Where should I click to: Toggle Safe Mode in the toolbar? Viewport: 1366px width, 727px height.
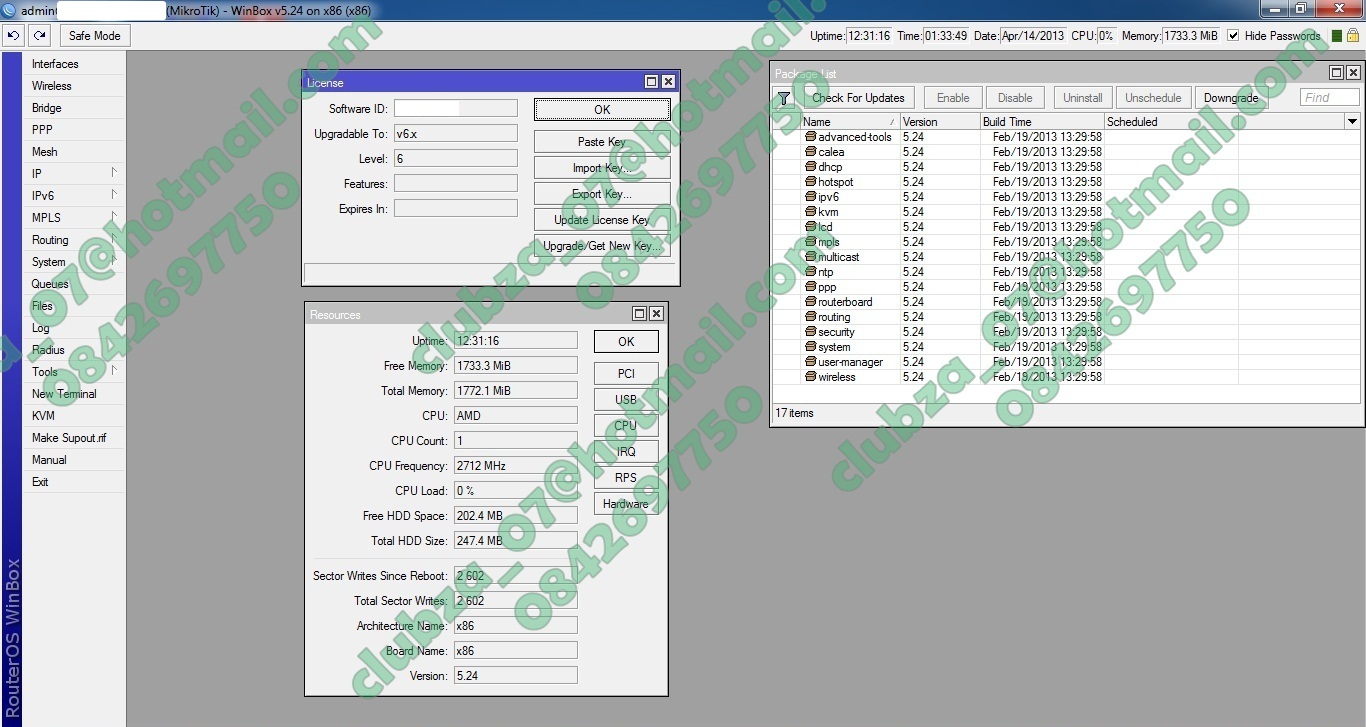pos(94,36)
